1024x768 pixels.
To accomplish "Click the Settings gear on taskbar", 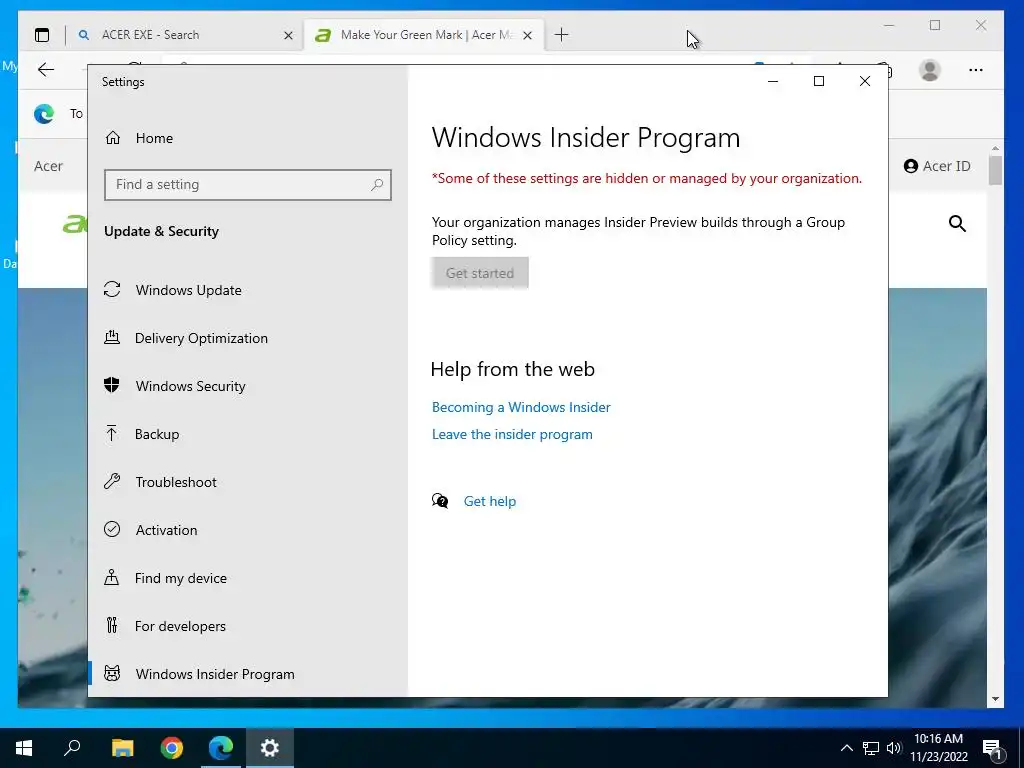I will coord(270,748).
